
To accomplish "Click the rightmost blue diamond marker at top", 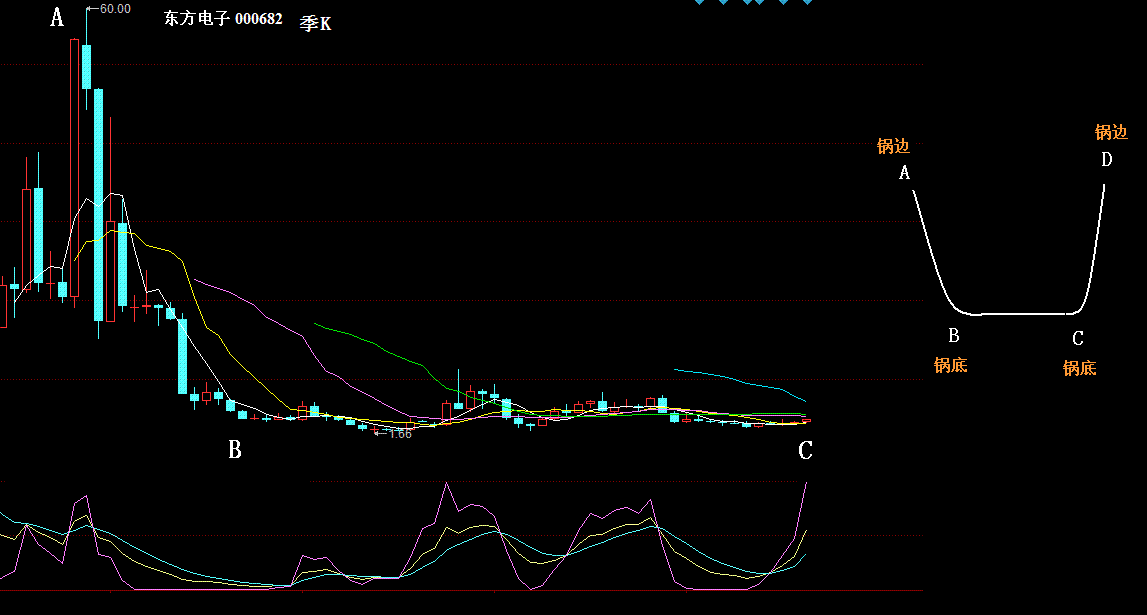I will (x=807, y=2).
